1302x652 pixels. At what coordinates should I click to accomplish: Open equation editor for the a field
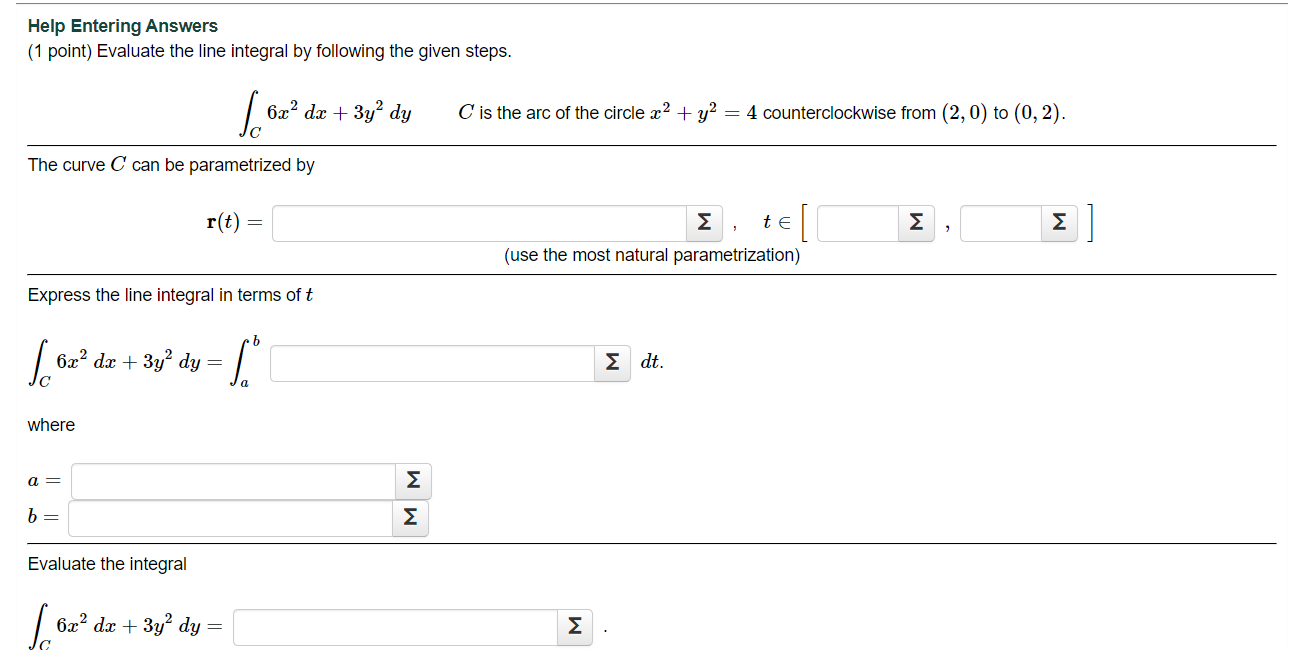click(x=412, y=481)
